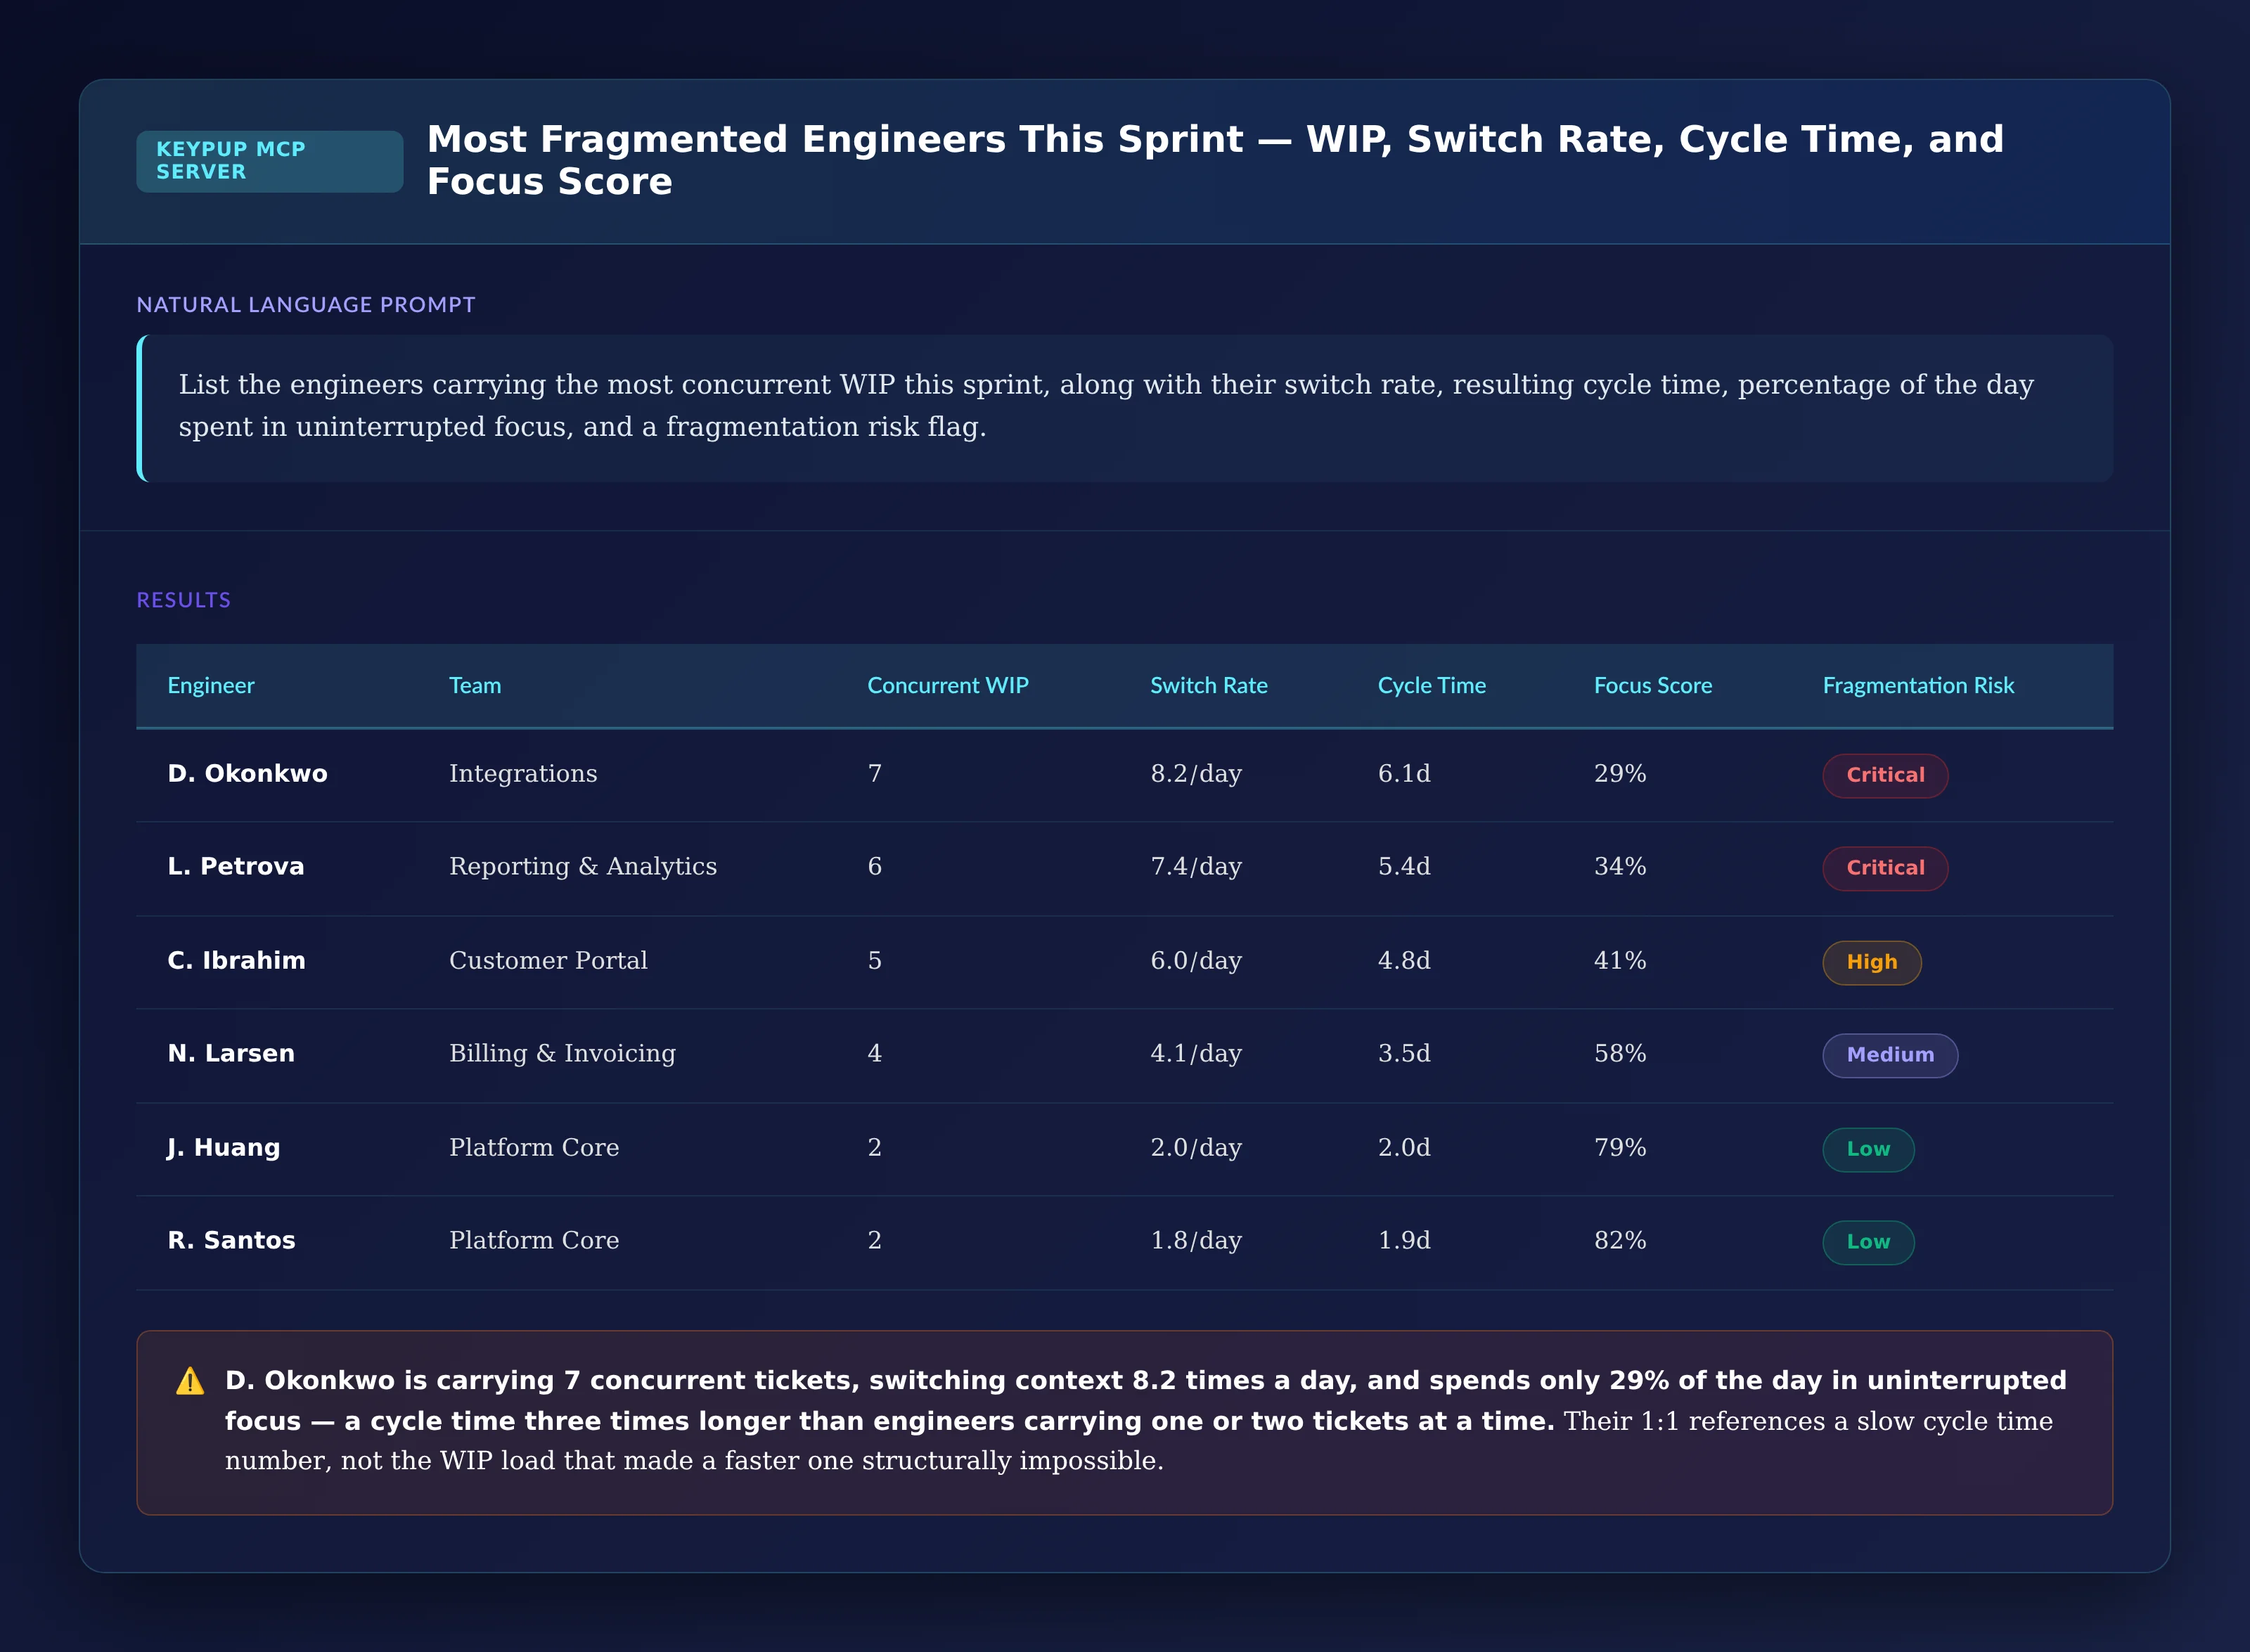Click the 41% focus score value
Image resolution: width=2250 pixels, height=1652 pixels.
coord(1620,961)
